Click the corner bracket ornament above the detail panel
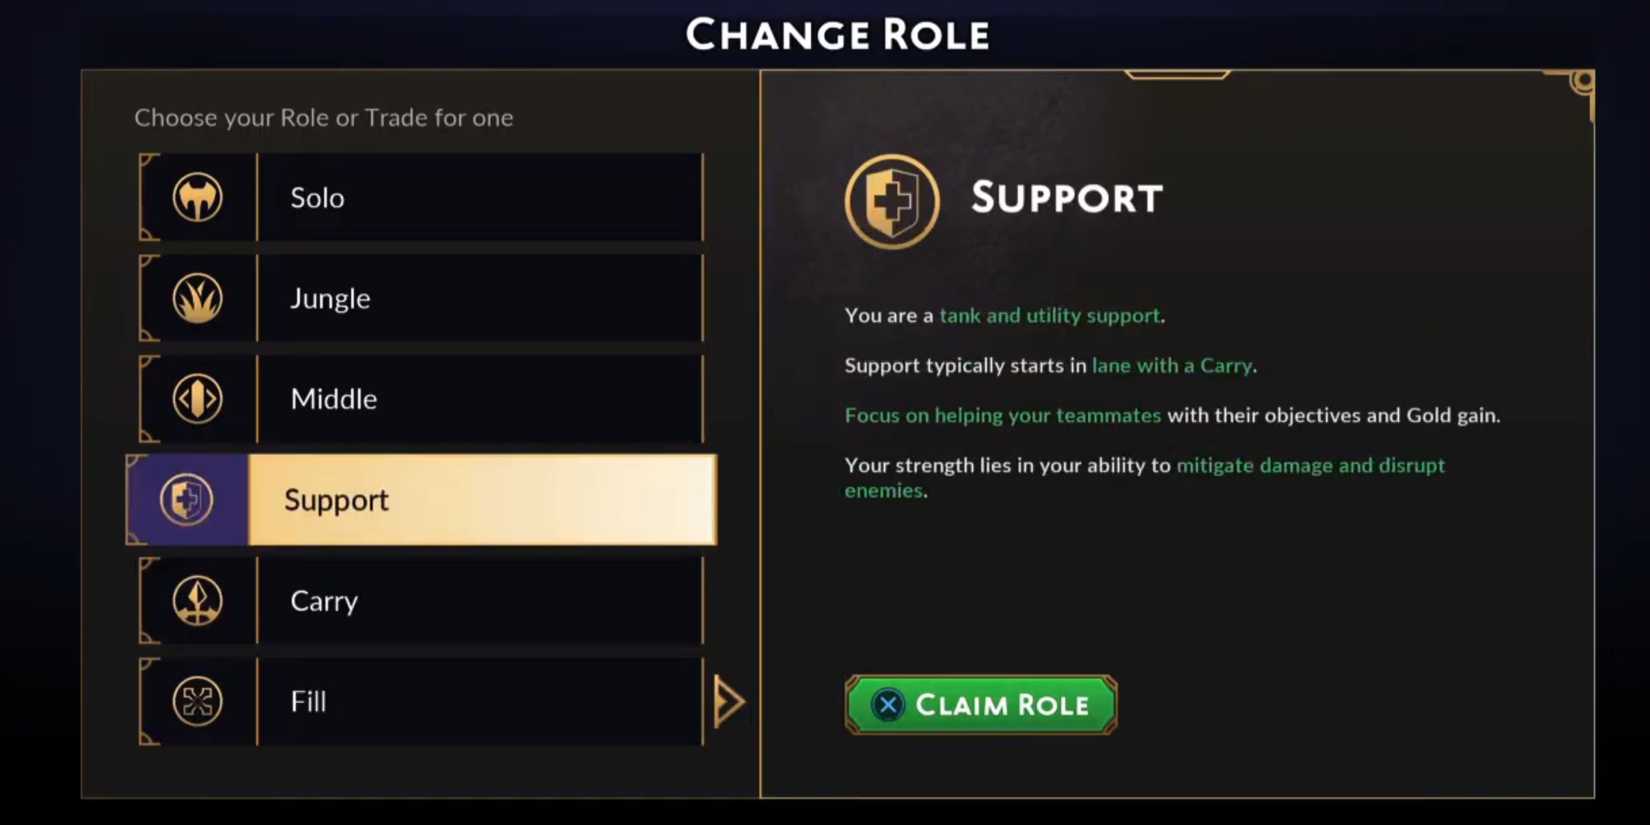Viewport: 1650px width, 825px height. (1175, 75)
